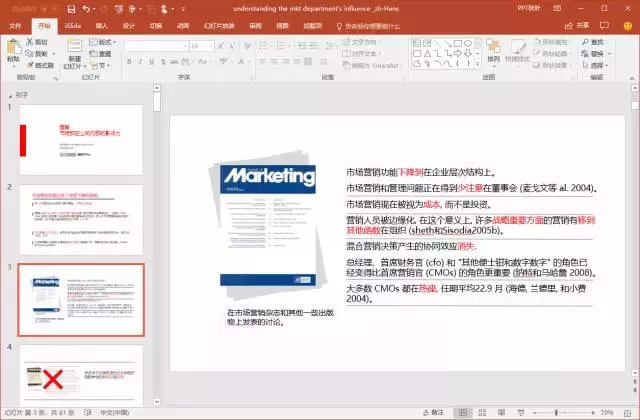
Task: Select slide 4 thumbnail with red X
Action: [81, 376]
